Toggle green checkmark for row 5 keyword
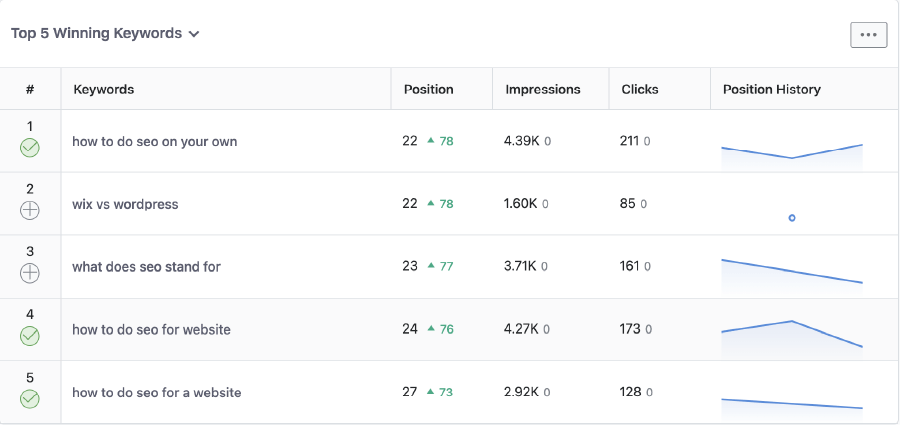Viewport: 900px width, 425px height. click(x=30, y=399)
